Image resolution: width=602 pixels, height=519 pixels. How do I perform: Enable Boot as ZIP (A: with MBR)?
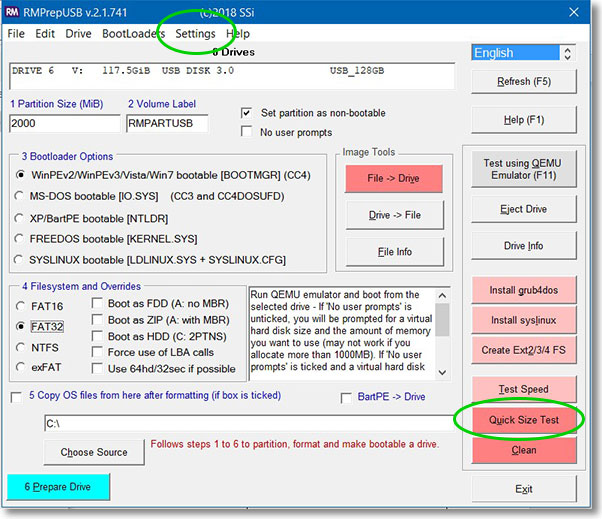(97, 320)
